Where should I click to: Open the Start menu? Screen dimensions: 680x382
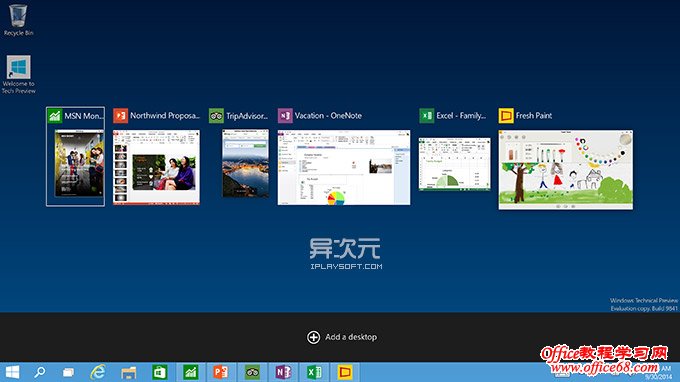coord(12,372)
